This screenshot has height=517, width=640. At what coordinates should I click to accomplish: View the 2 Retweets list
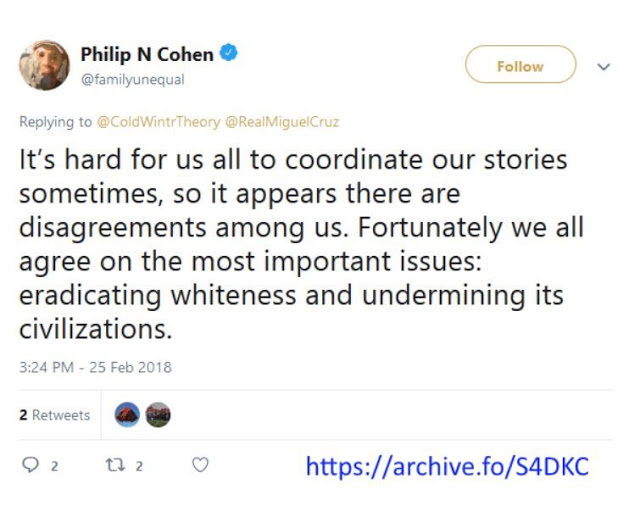click(55, 415)
